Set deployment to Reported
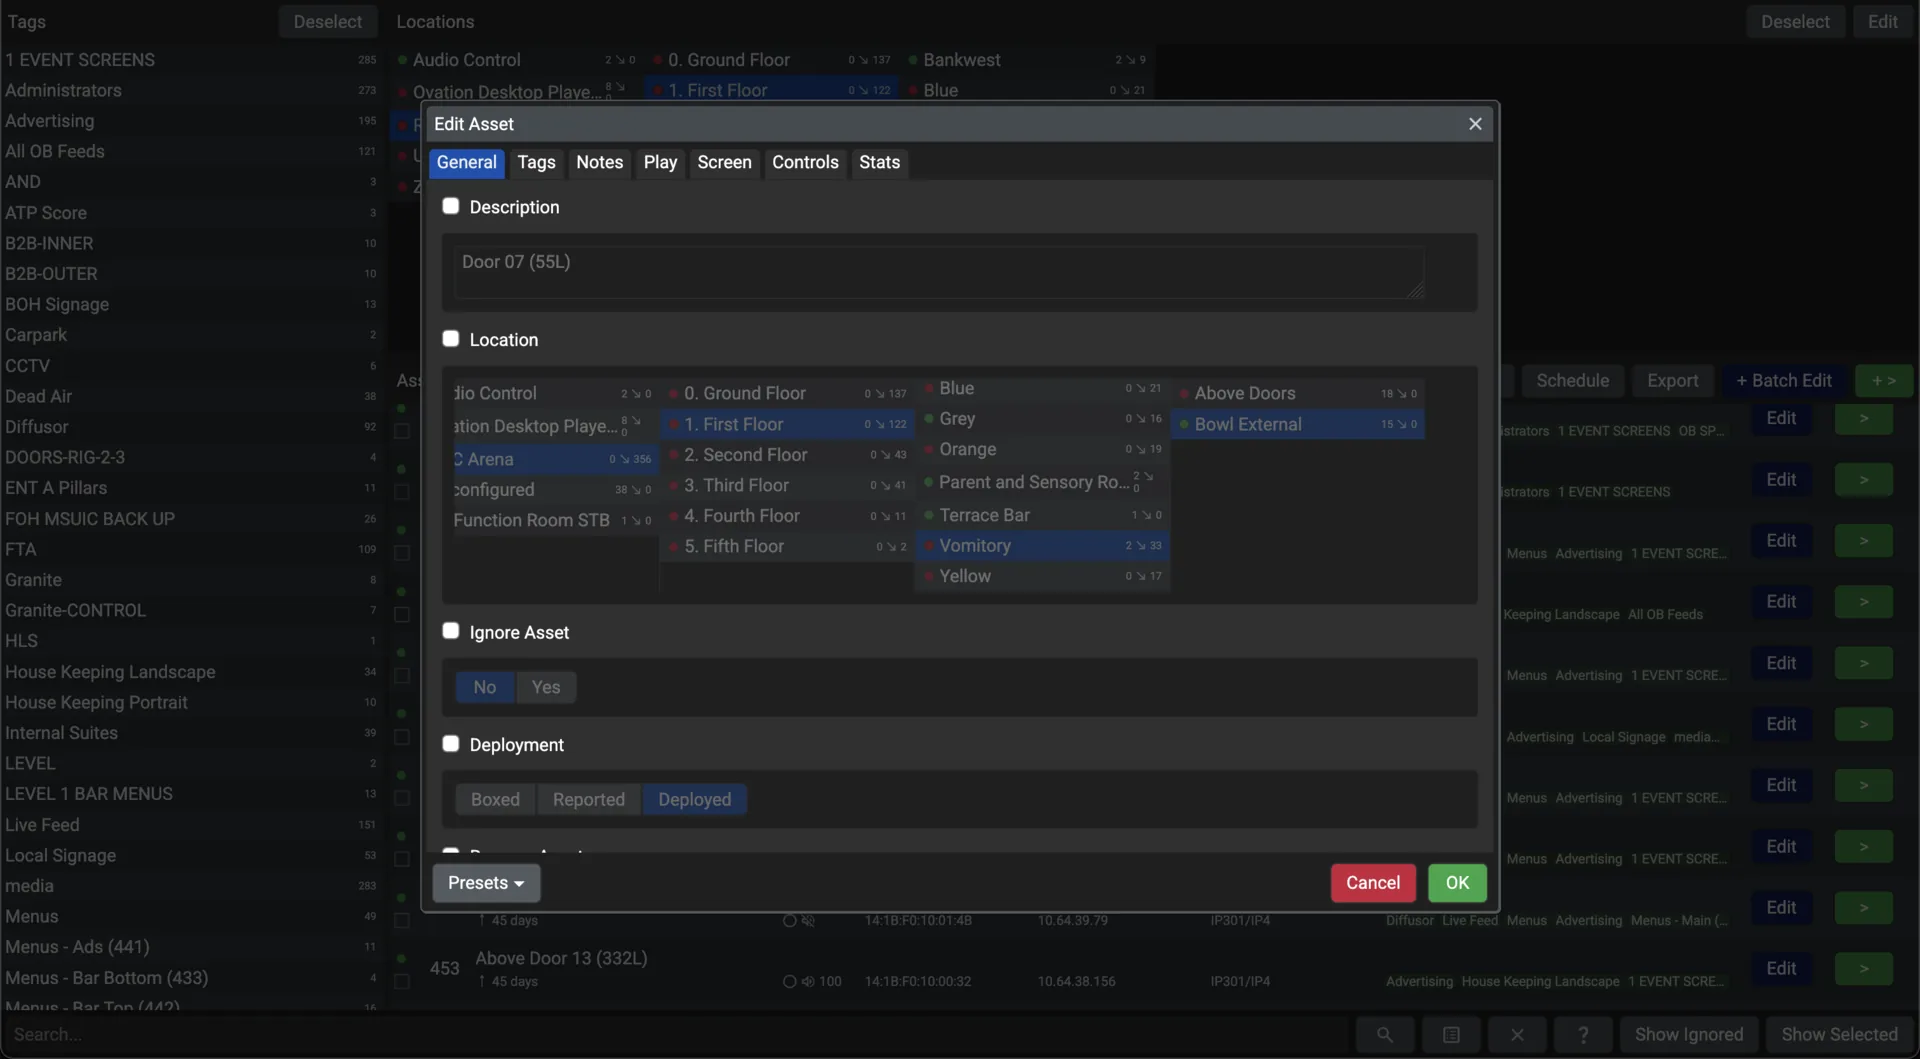Screen dimensions: 1920x1059 (589, 800)
